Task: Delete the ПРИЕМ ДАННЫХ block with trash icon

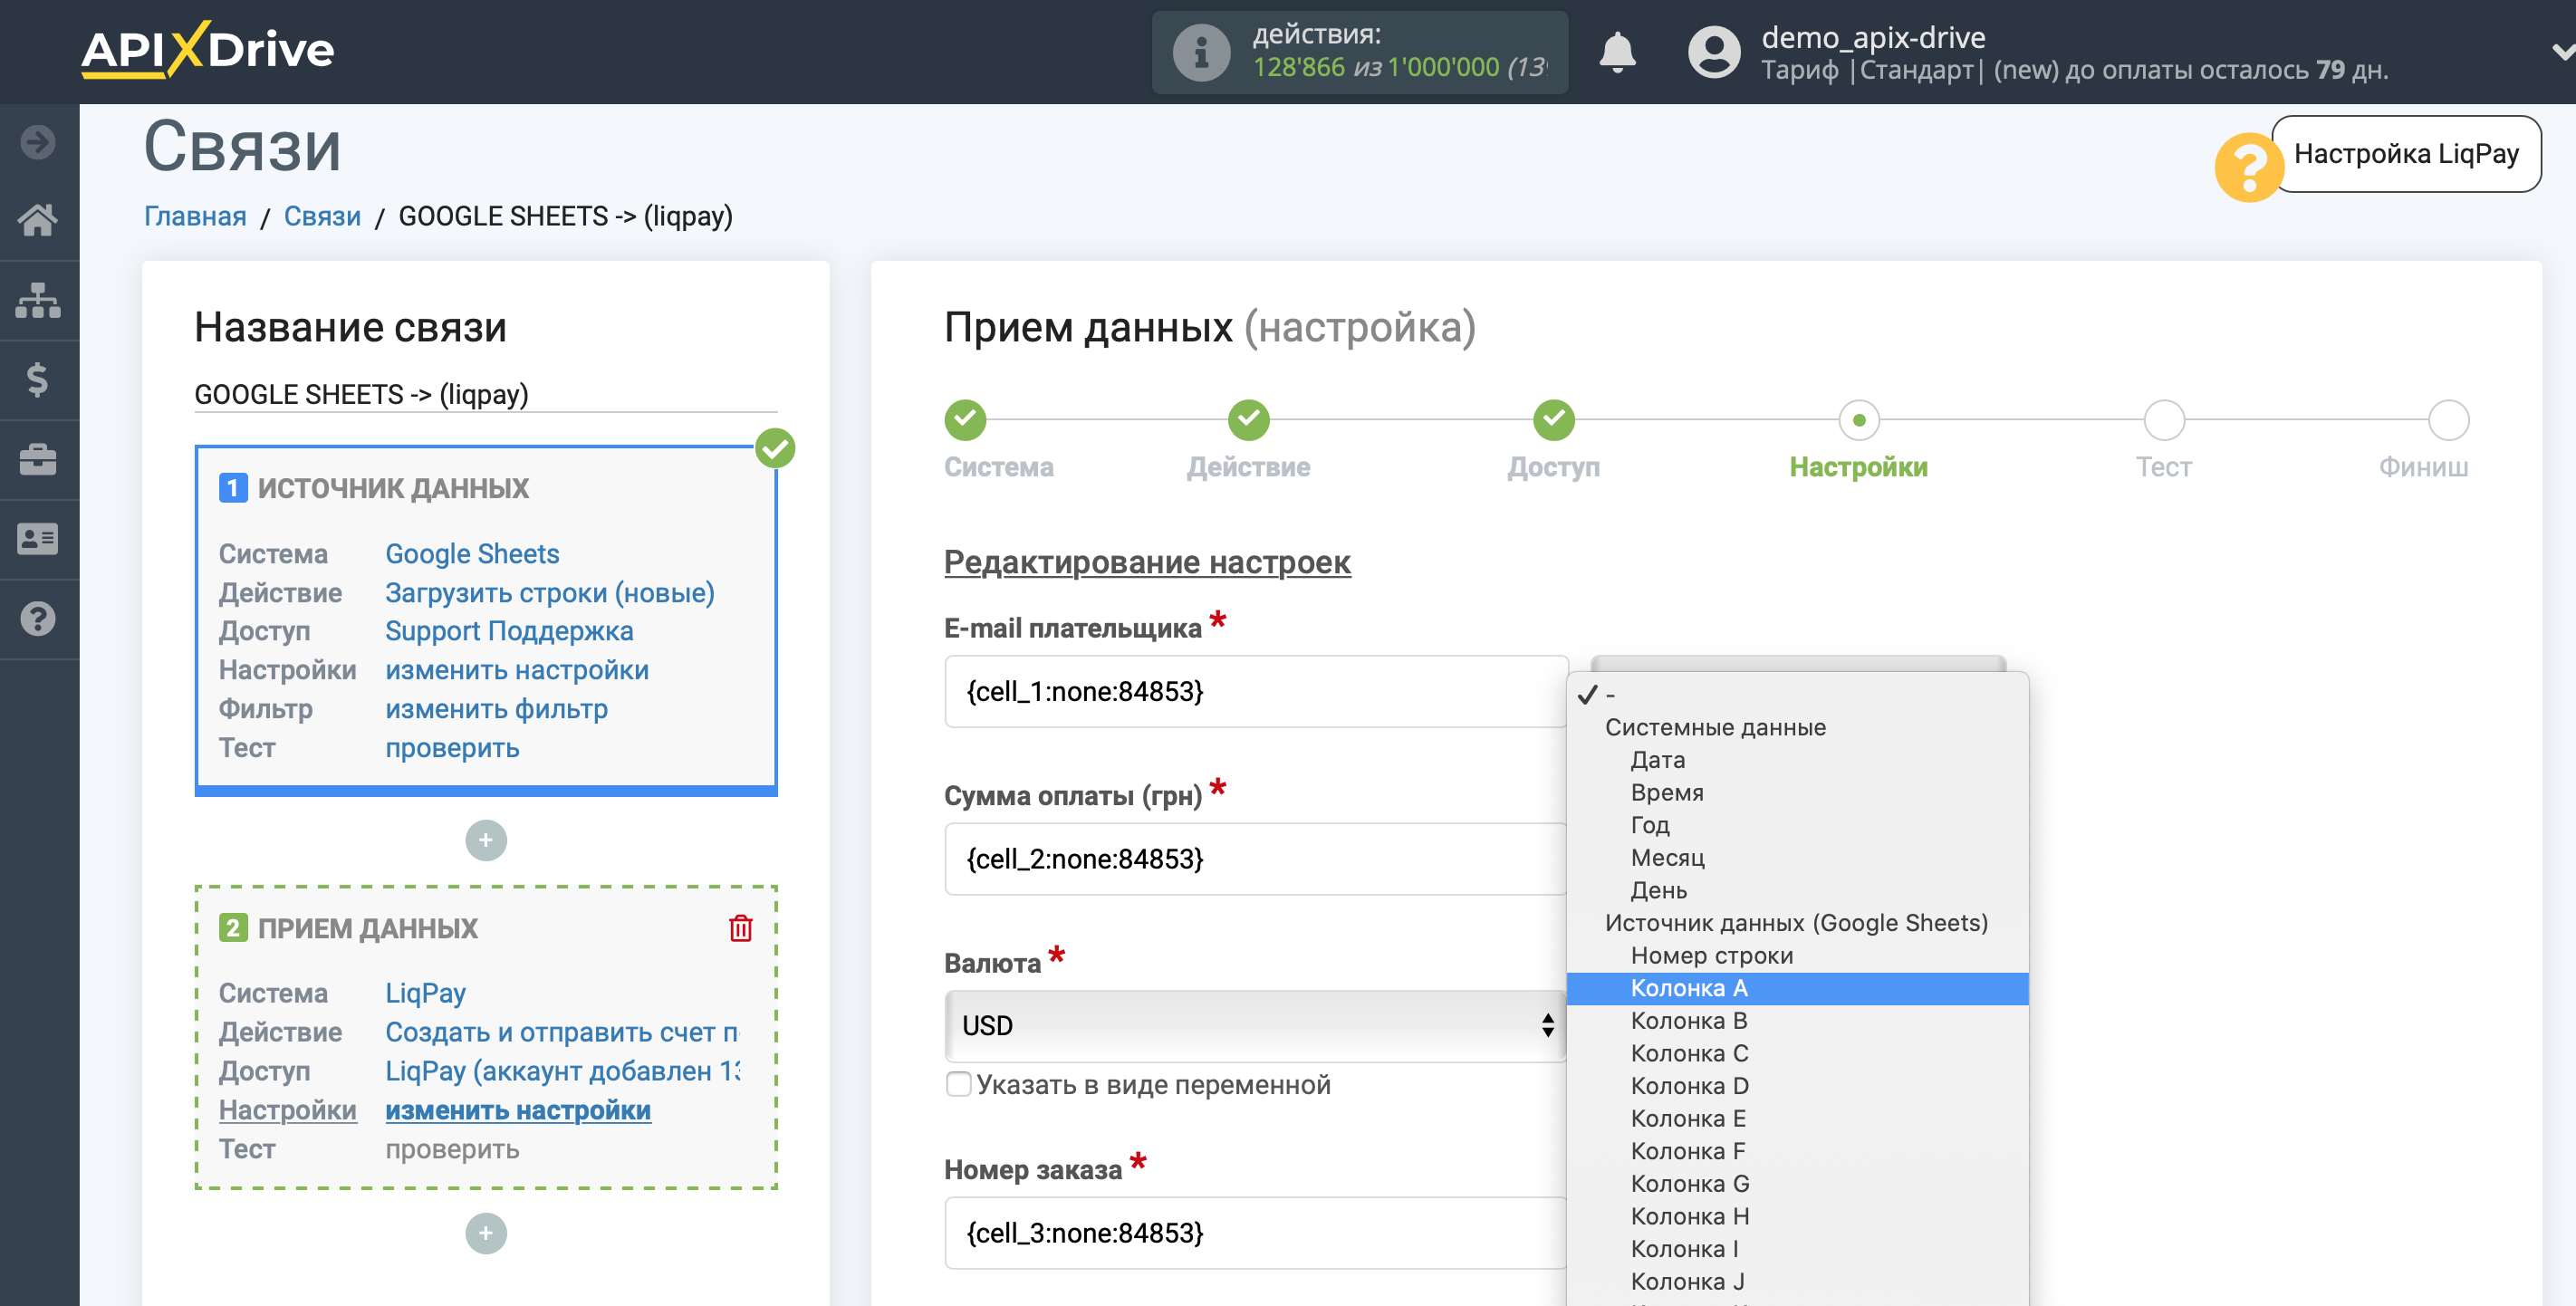Action: pyautogui.click(x=740, y=928)
